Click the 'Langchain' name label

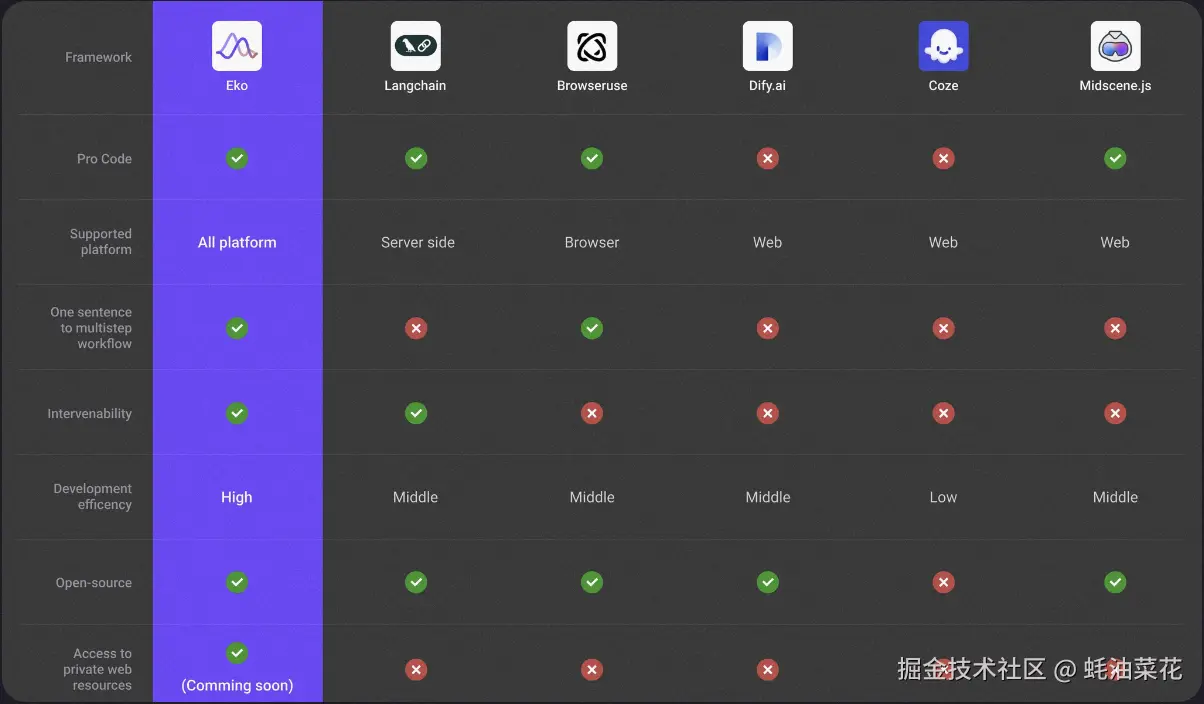(x=415, y=86)
